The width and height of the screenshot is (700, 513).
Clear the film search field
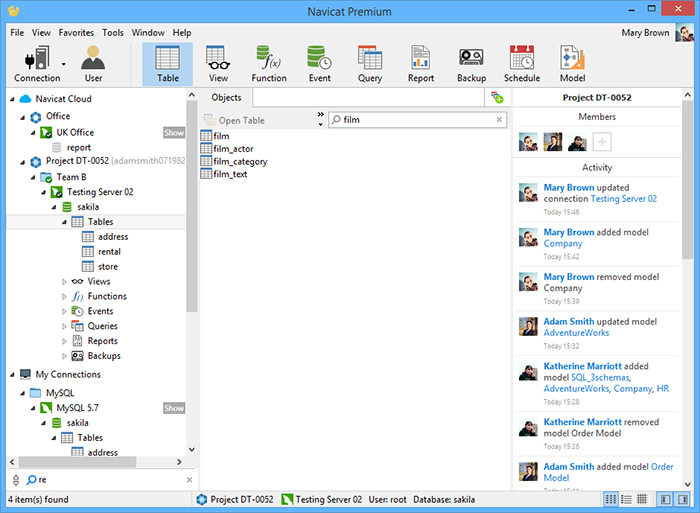click(x=499, y=120)
